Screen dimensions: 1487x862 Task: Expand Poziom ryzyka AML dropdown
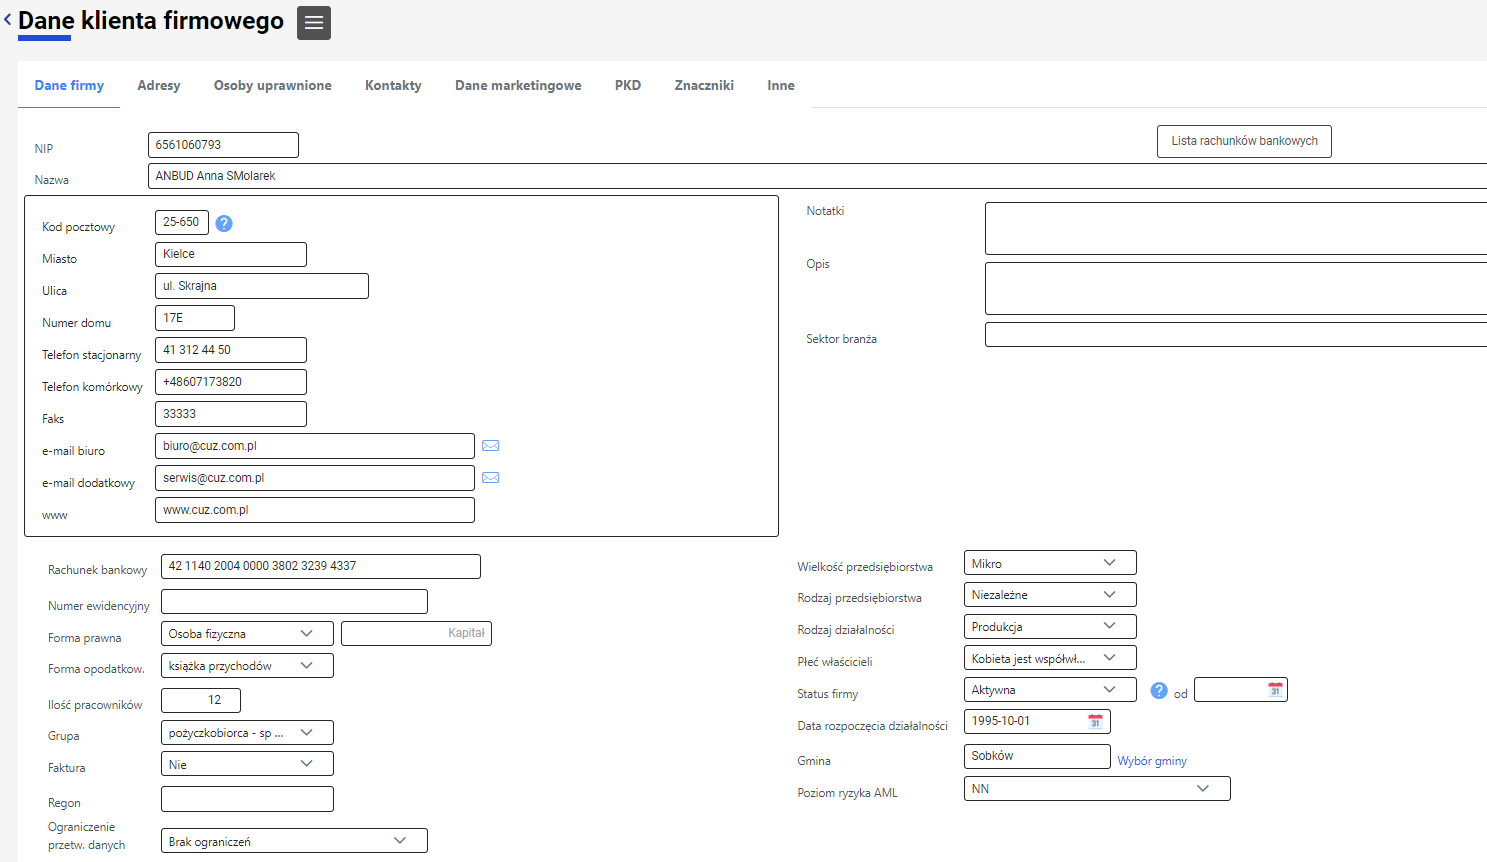[1097, 789]
